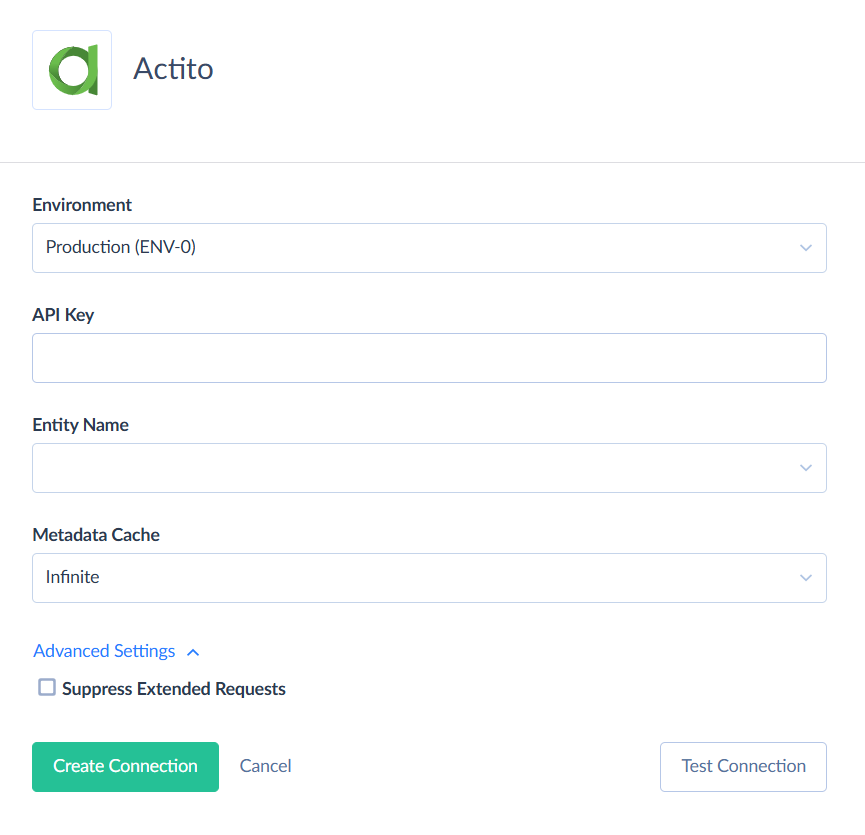Expand Advanced Settings options

coord(104,651)
